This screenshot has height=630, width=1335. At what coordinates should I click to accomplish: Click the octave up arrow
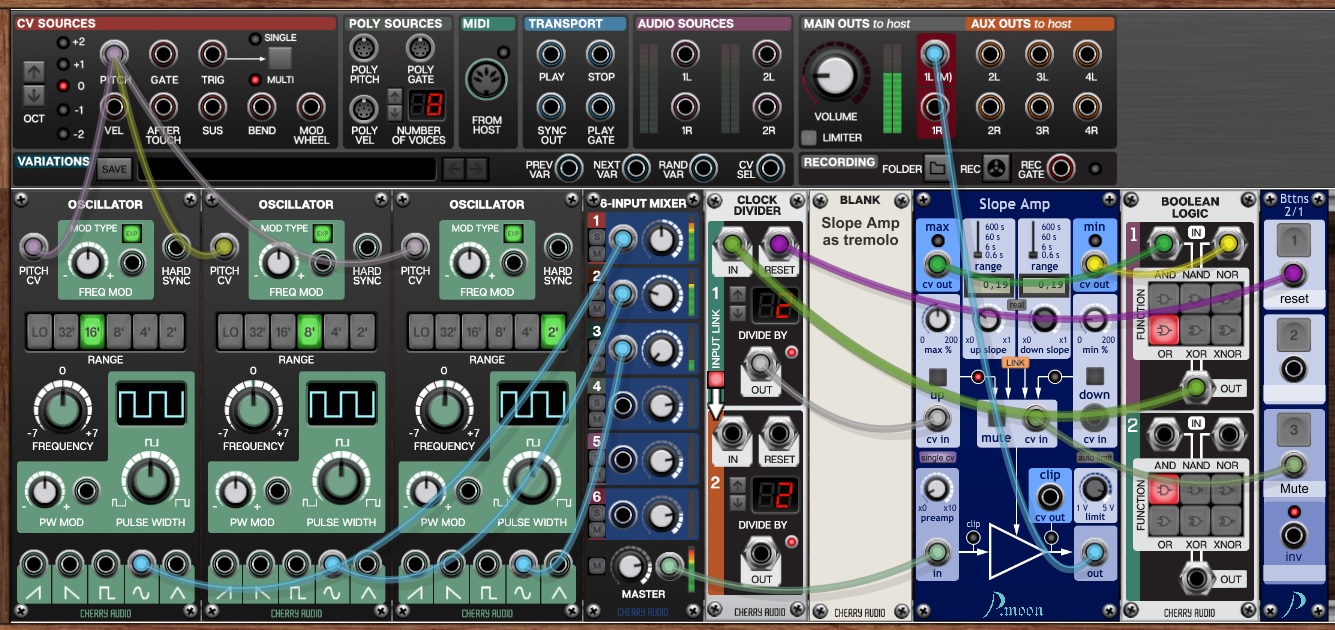click(x=34, y=71)
